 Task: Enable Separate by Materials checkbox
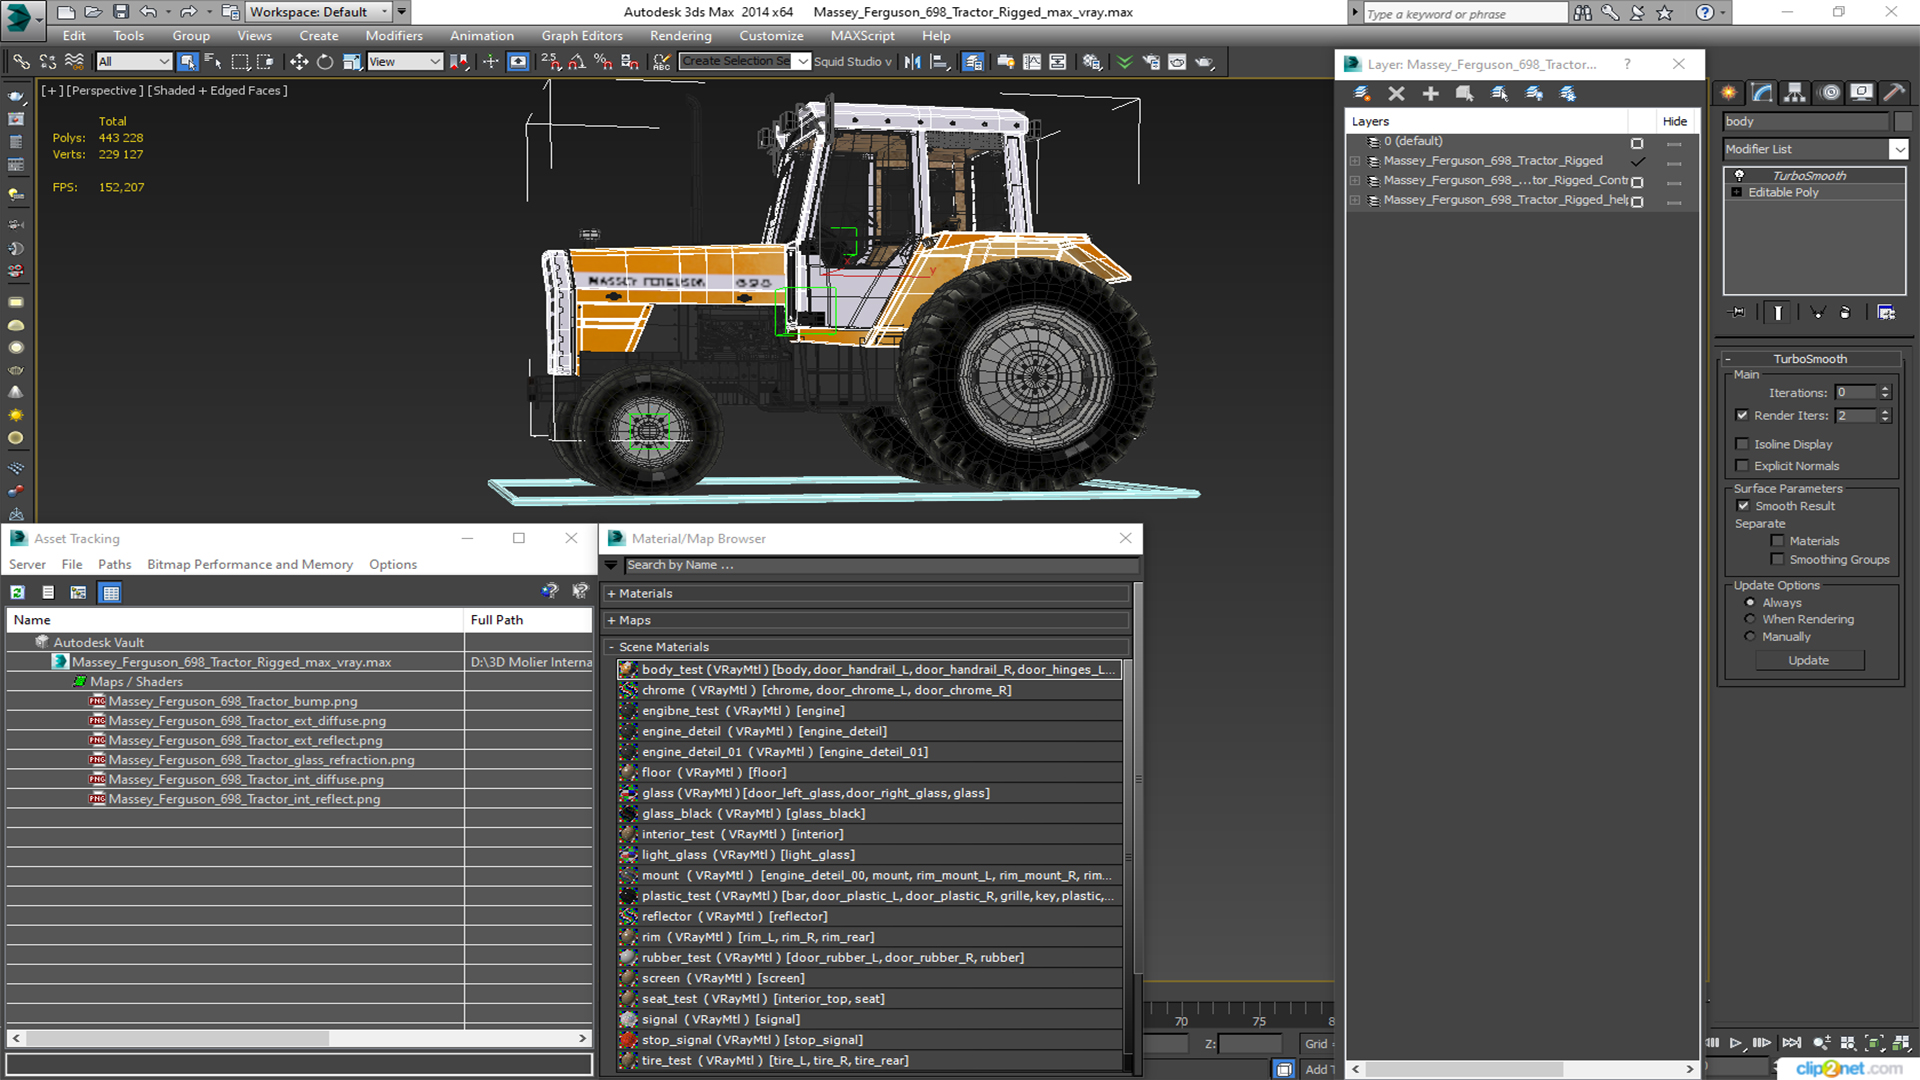[x=1777, y=541]
